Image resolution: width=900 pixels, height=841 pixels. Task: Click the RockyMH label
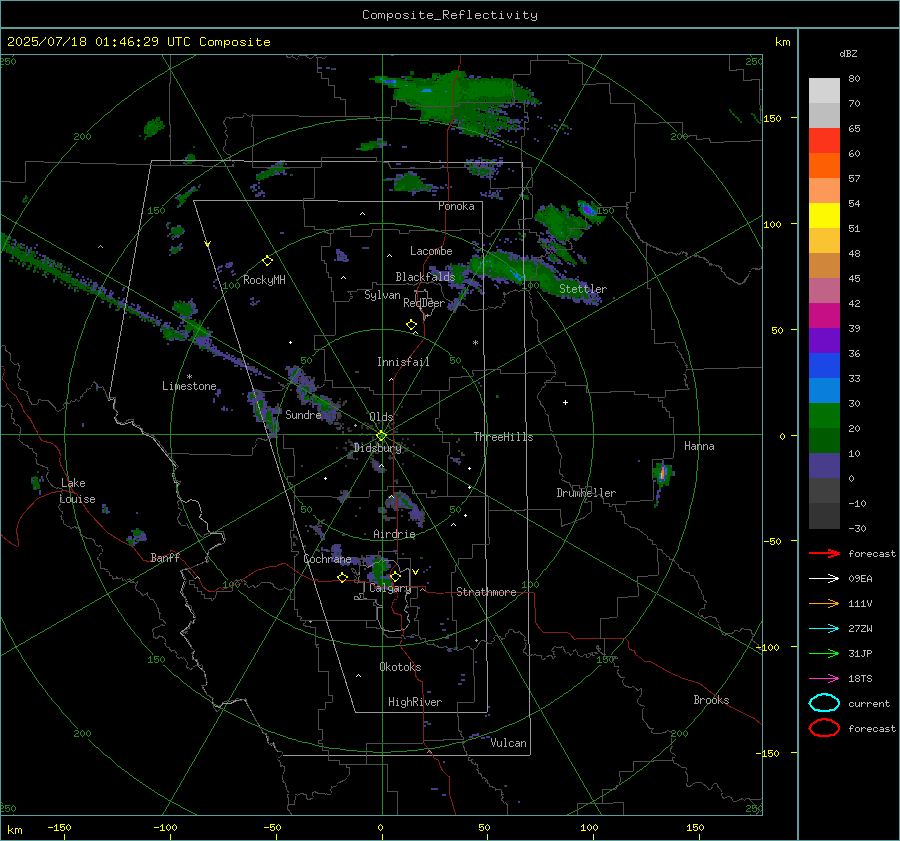[x=264, y=280]
